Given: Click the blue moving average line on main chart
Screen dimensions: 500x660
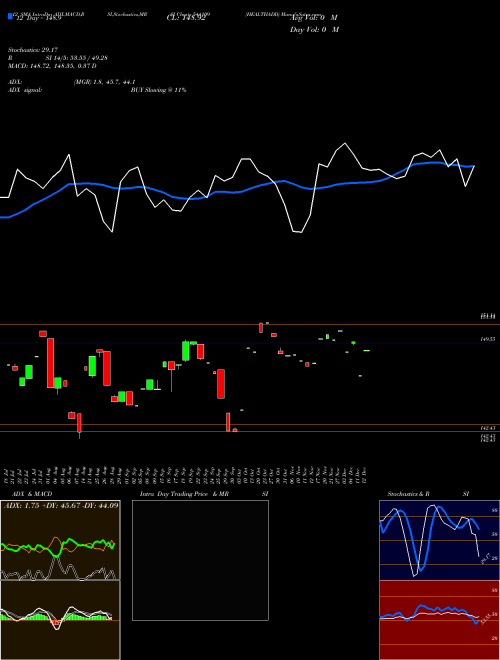Looking at the screenshot, I should coord(236,192).
